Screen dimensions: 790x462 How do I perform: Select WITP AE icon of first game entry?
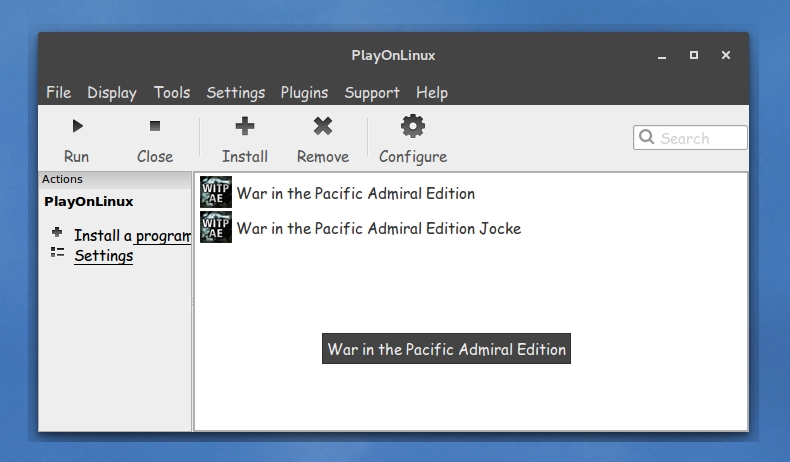point(216,192)
